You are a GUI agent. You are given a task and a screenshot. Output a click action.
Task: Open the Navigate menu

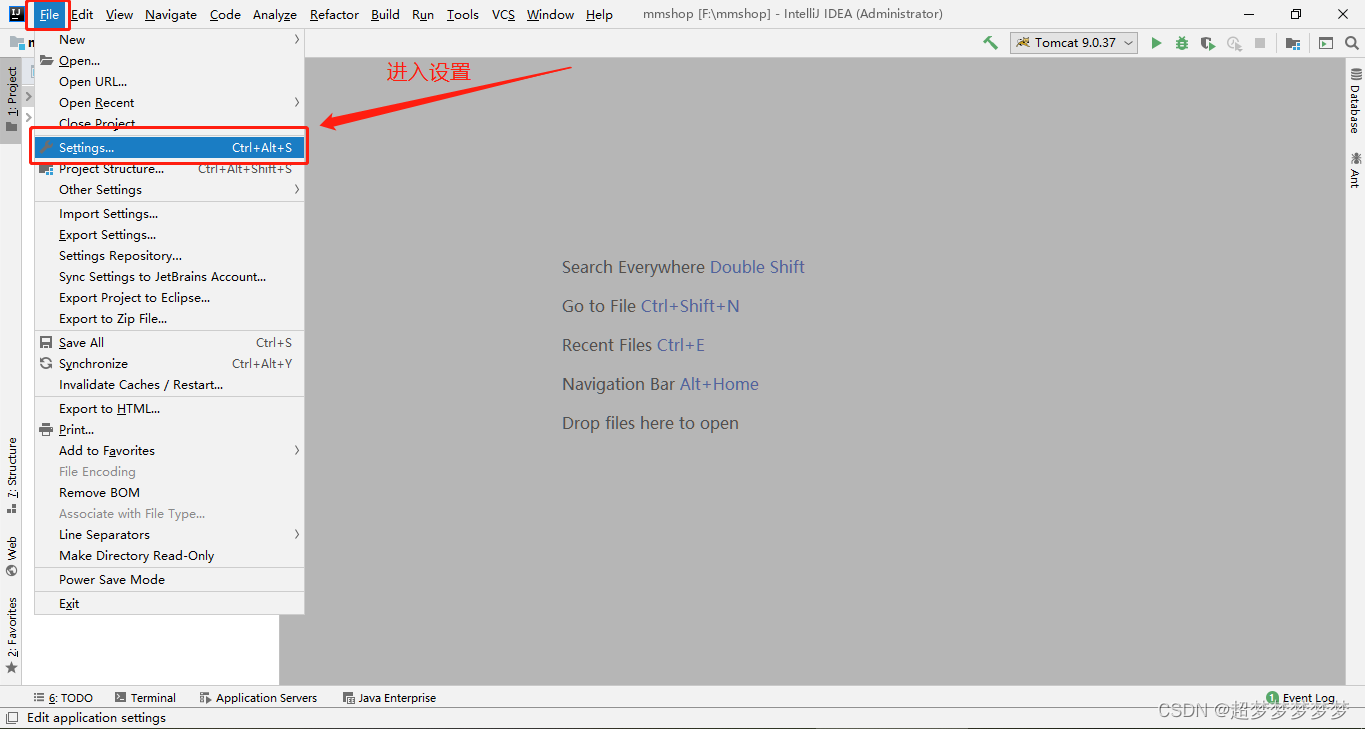coord(171,14)
